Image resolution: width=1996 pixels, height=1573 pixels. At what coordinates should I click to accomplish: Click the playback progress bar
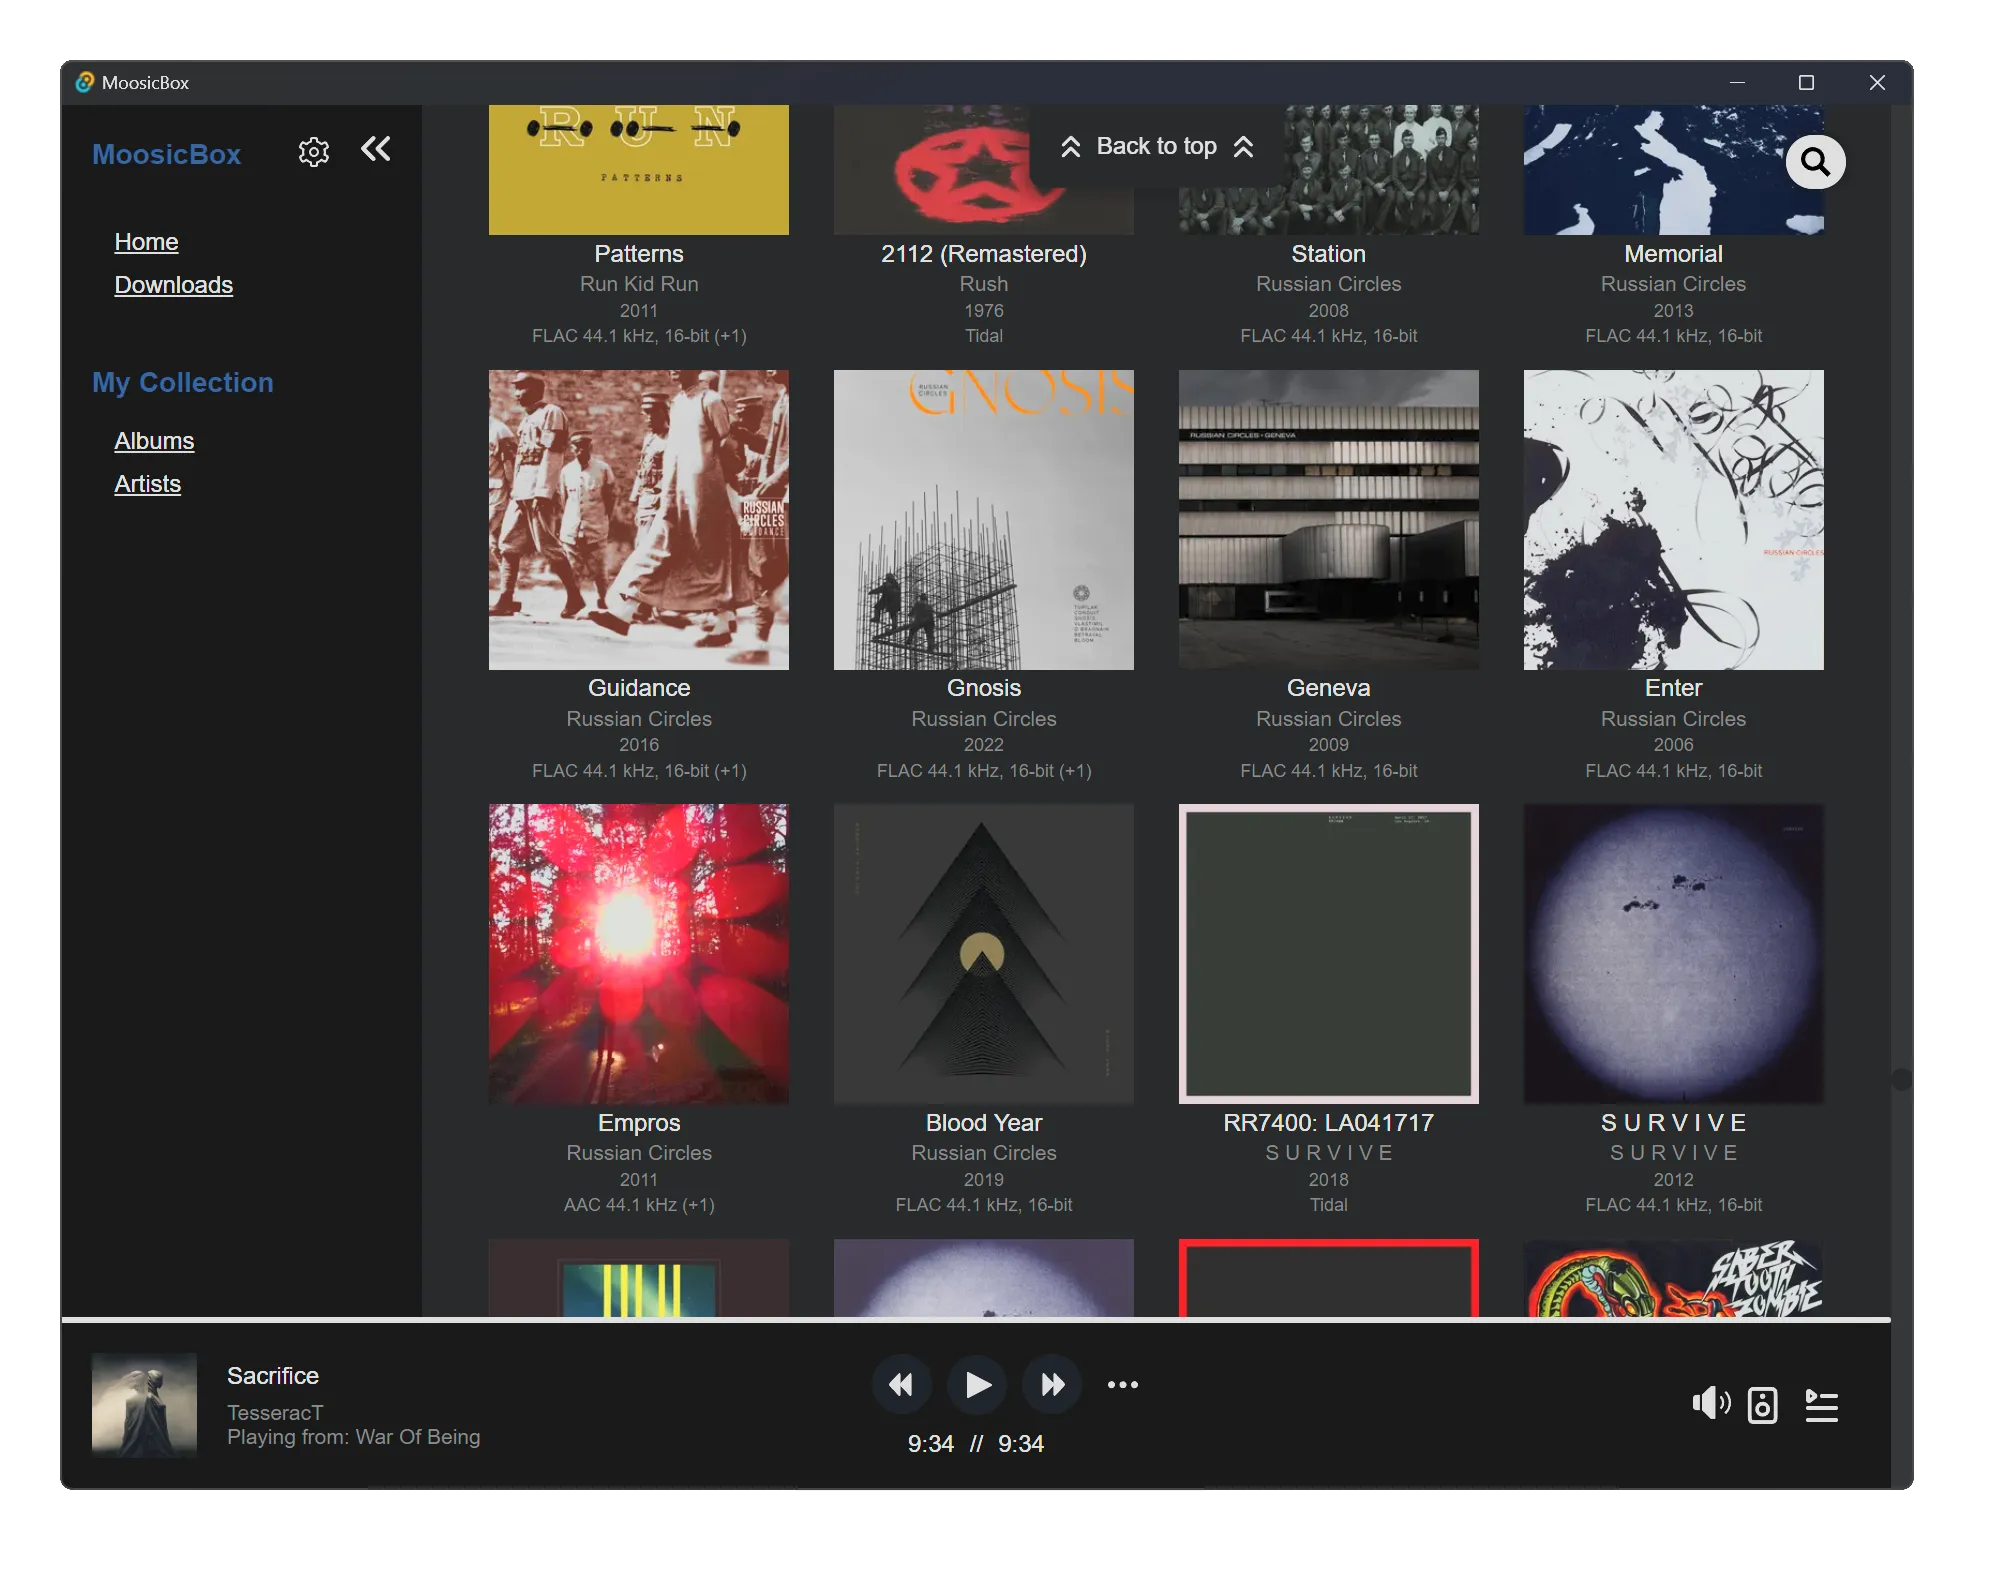tap(975, 1320)
